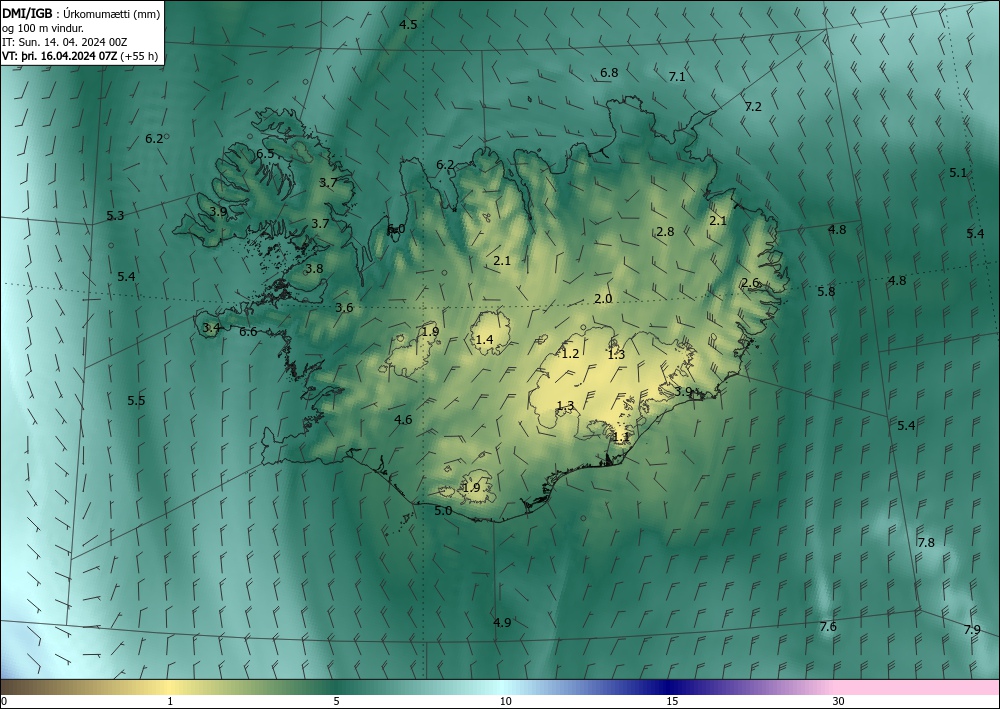The height and width of the screenshot is (709, 1000).
Task: Click the 7.9 value label
Action: (972, 630)
